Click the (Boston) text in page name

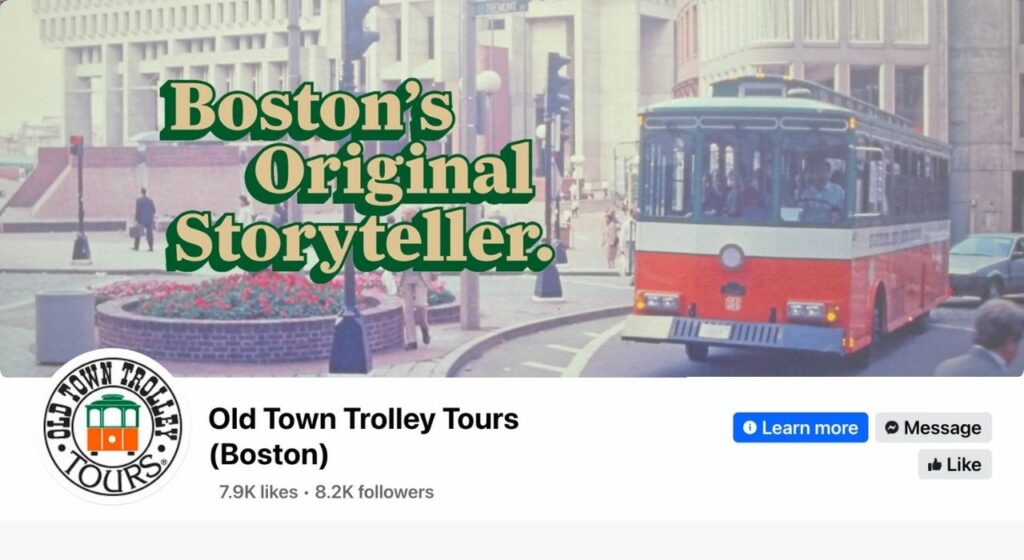(x=268, y=455)
